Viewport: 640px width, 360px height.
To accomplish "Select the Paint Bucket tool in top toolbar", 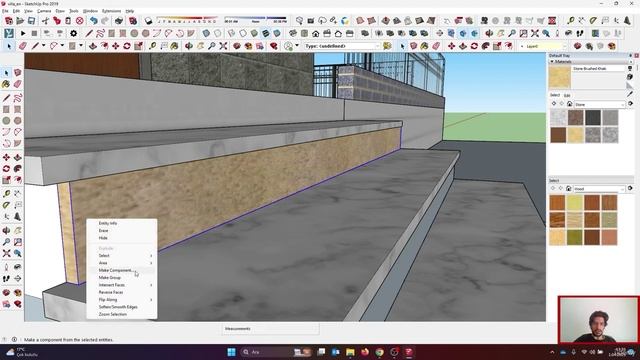I will click(175, 46).
